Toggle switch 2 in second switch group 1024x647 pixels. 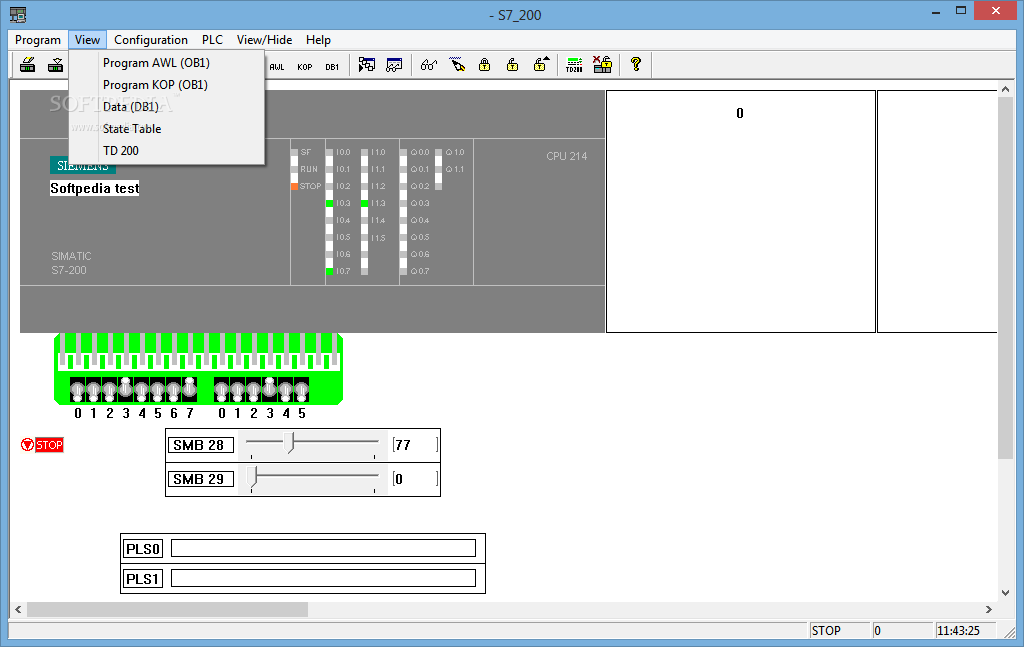point(253,390)
